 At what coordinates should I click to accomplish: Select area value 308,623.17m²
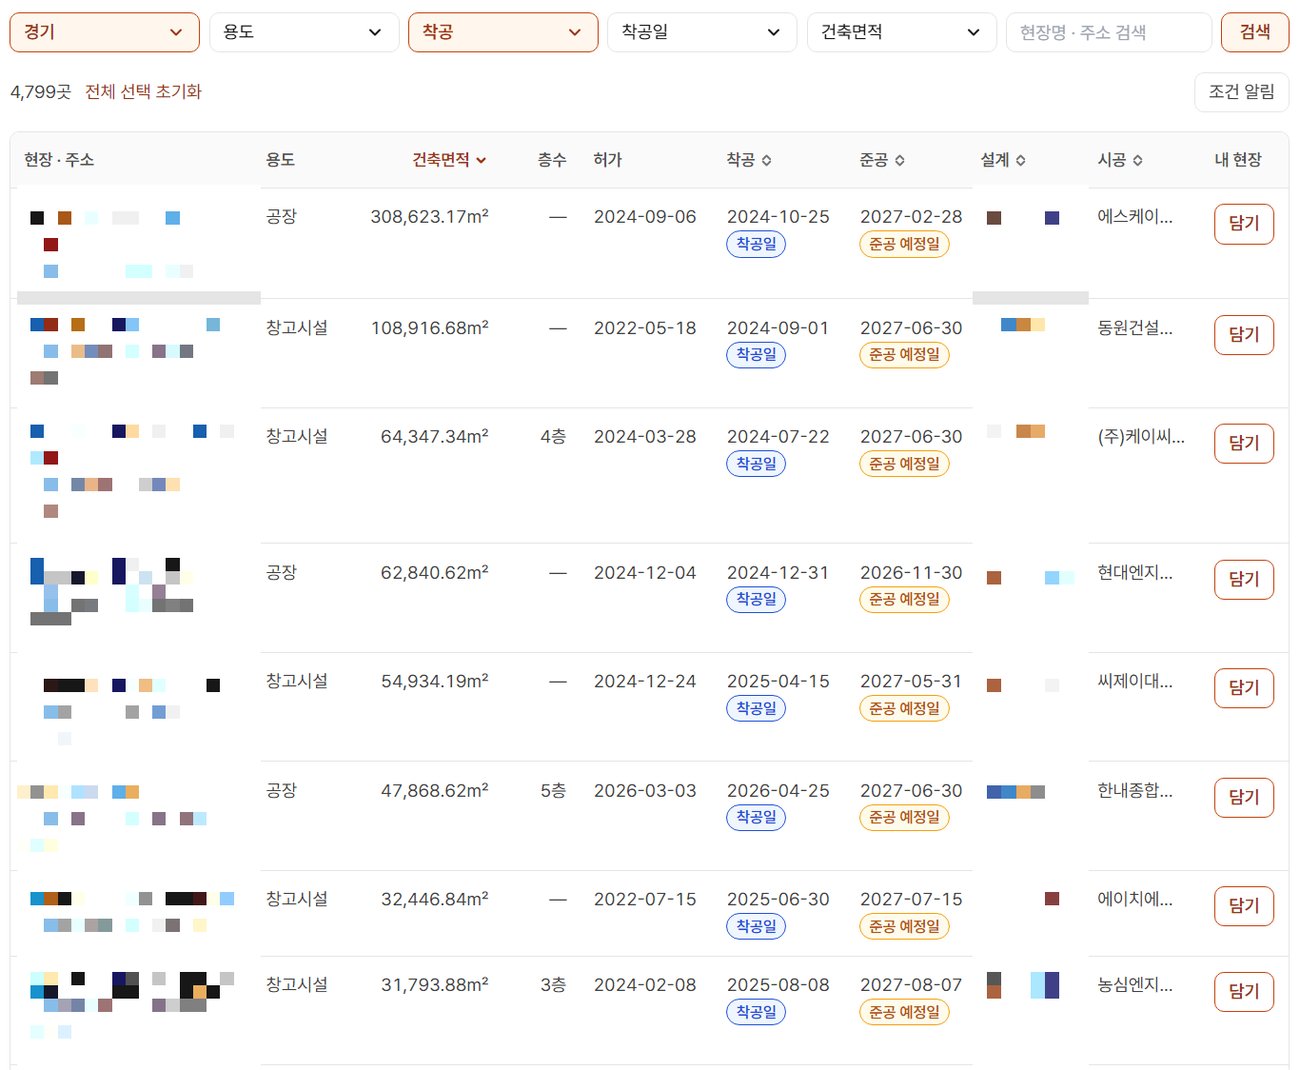point(429,217)
